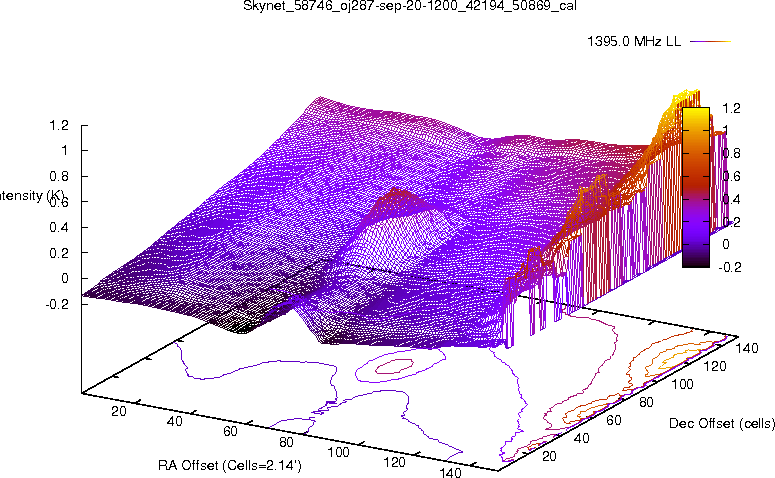Click the 1.2 tick on the intensity axis
This screenshot has width=775, height=478.
click(59, 126)
